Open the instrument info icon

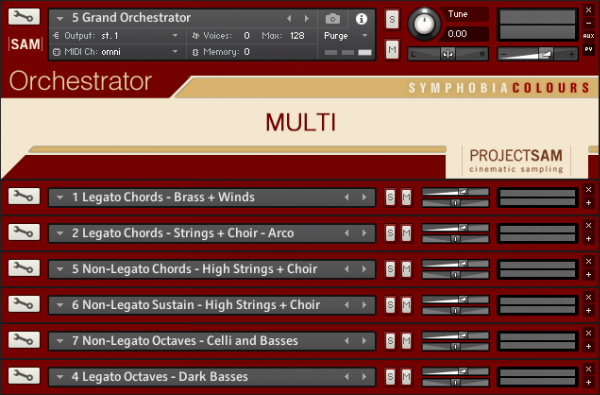tap(361, 18)
